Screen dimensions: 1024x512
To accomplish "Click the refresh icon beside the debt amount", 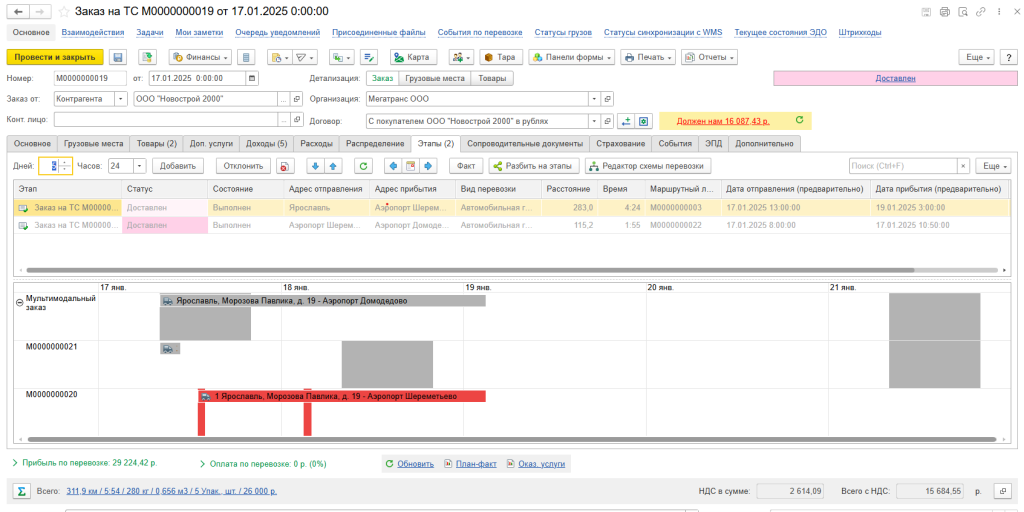I will point(799,120).
